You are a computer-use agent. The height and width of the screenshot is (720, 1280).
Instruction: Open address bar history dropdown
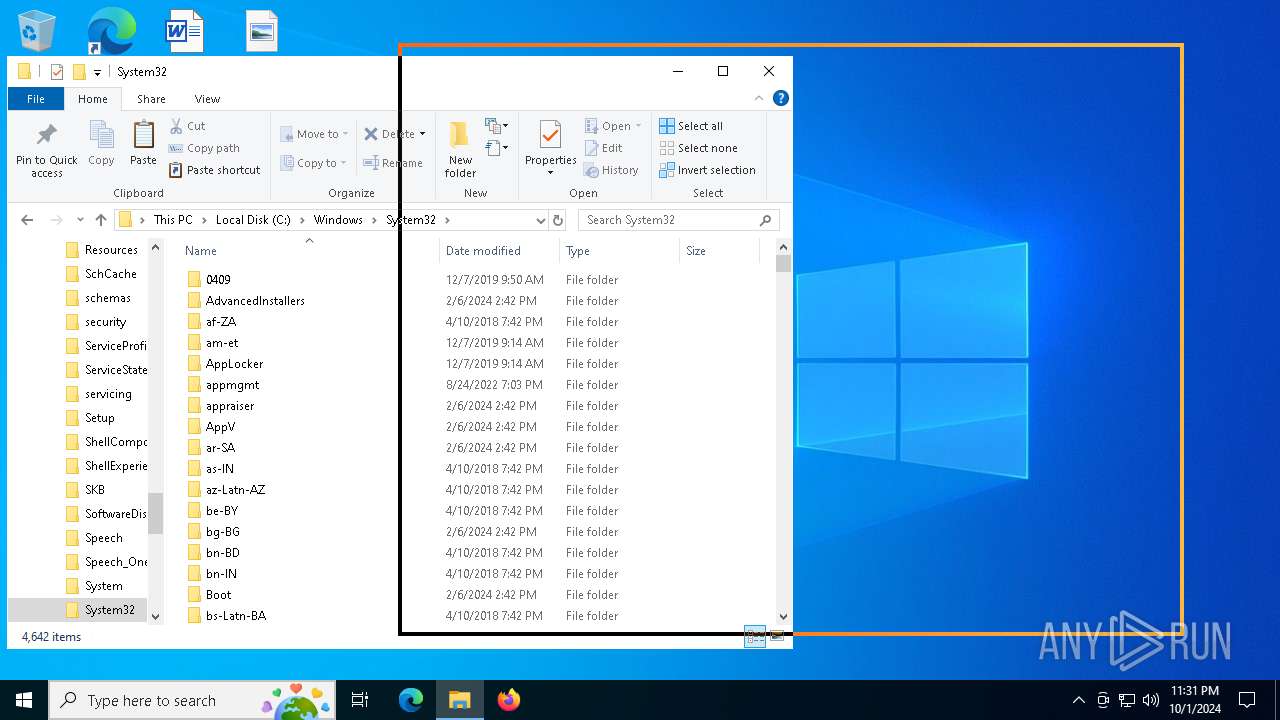[x=540, y=220]
